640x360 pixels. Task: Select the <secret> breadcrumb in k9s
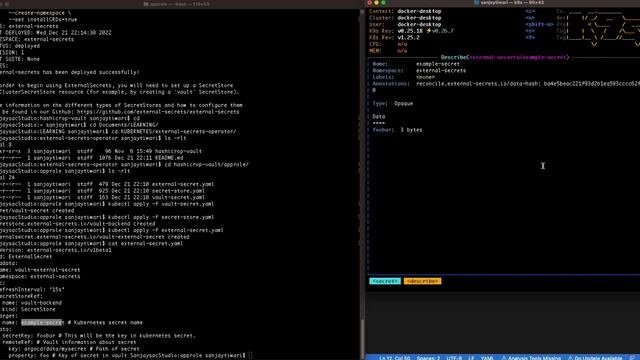point(385,281)
